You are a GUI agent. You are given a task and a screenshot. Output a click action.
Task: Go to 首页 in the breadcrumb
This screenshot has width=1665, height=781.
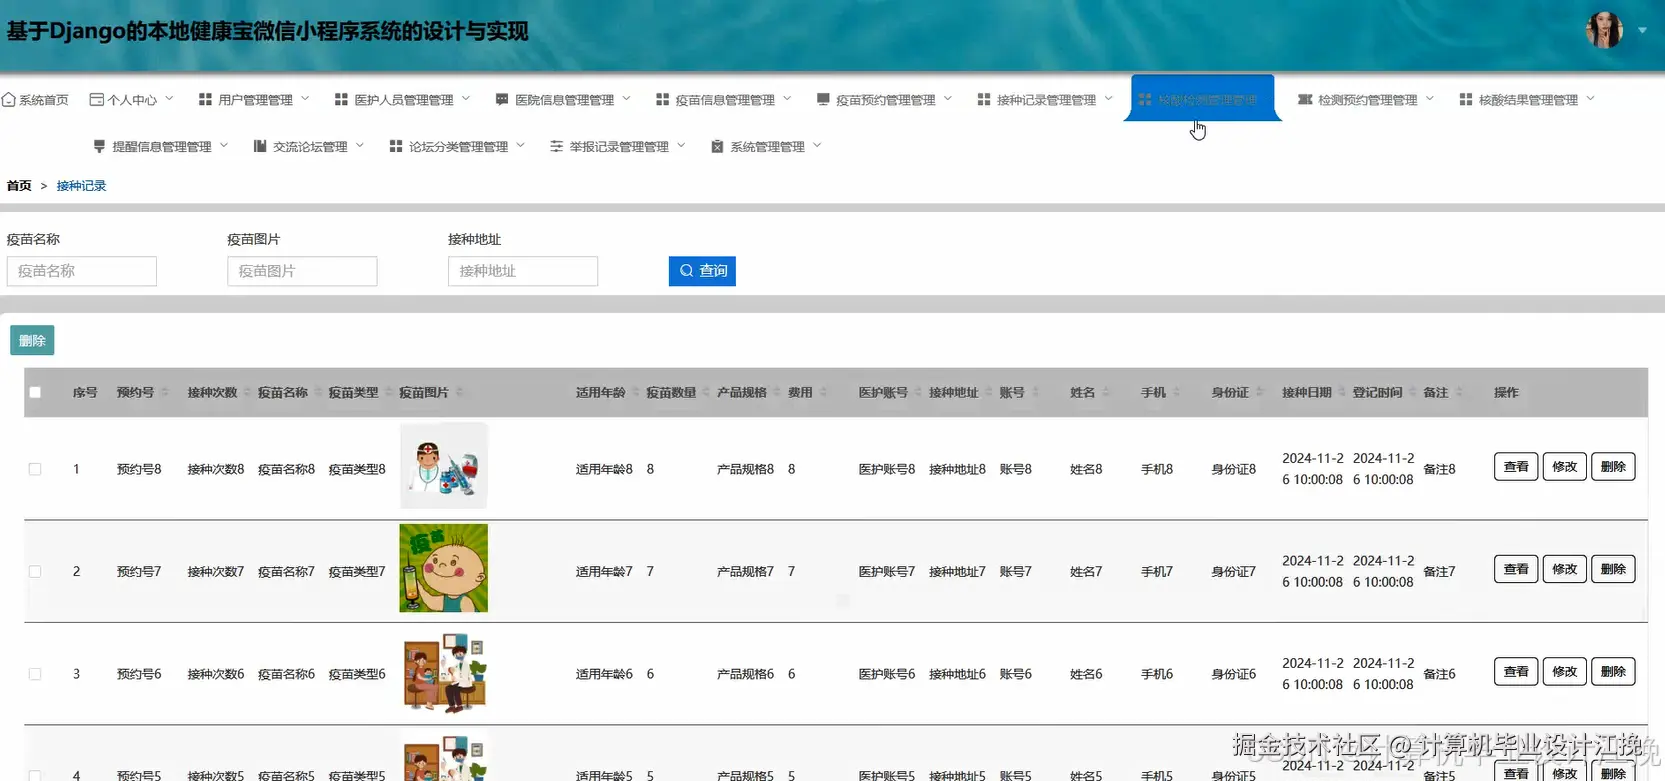(x=19, y=186)
